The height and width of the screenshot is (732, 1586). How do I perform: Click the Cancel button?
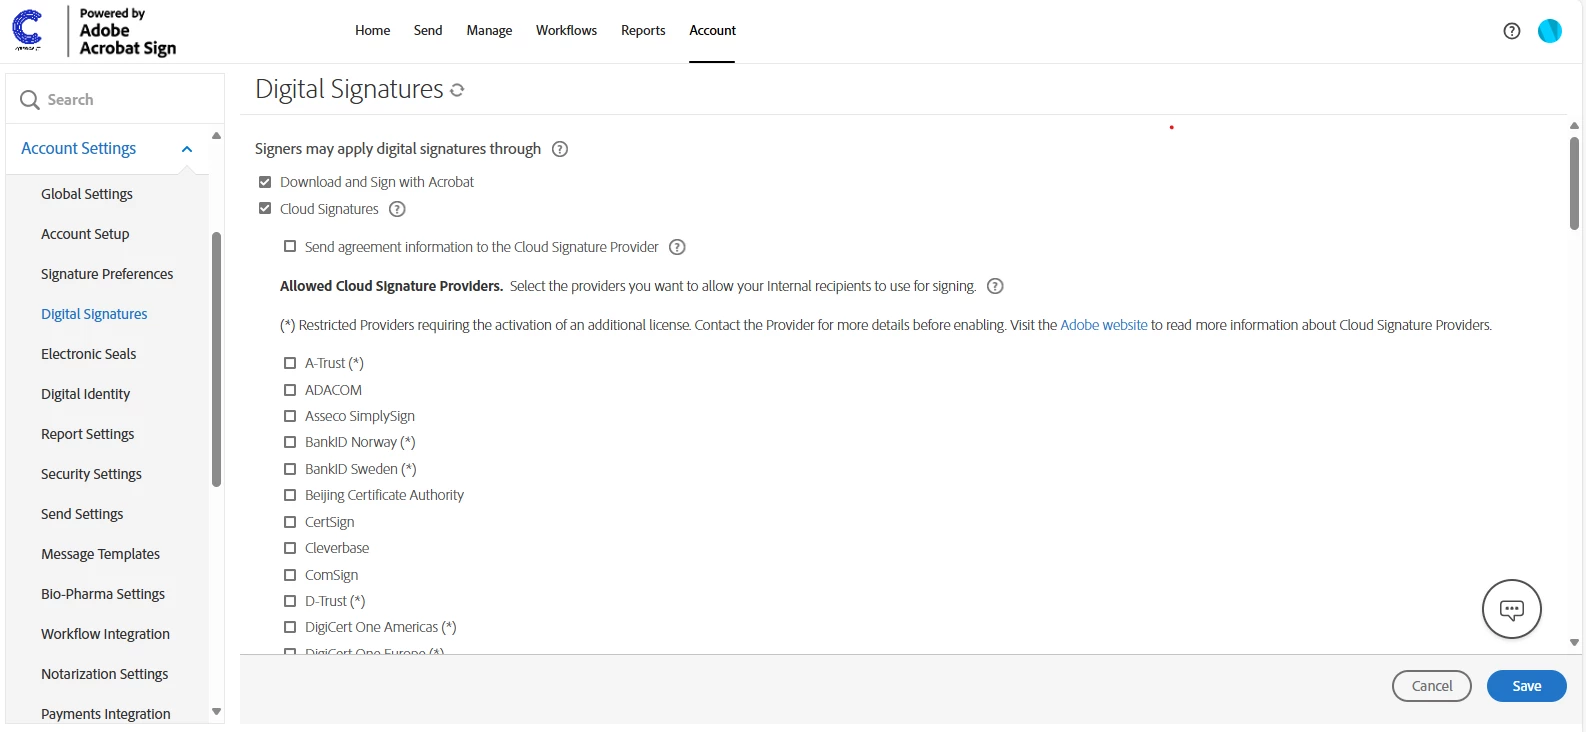click(1432, 686)
